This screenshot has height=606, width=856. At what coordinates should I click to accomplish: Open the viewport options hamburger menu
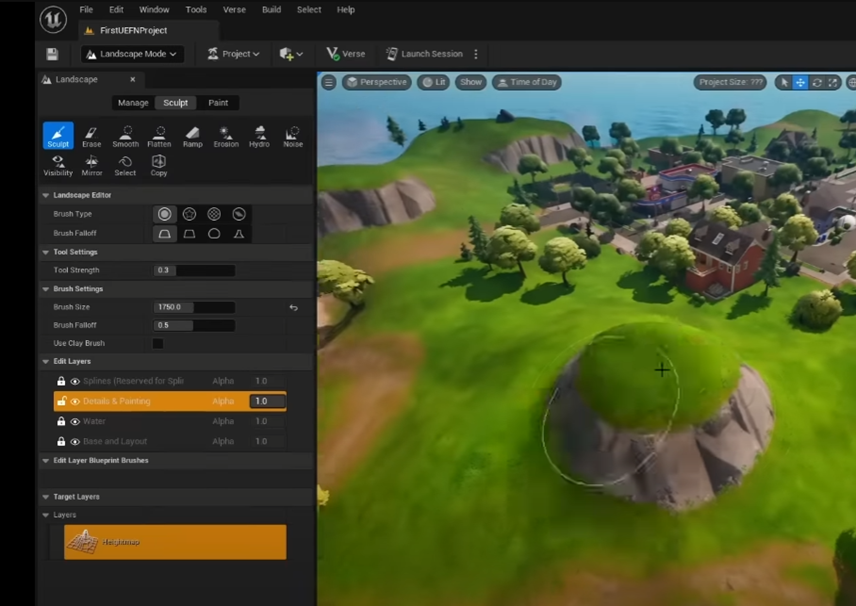tap(329, 82)
